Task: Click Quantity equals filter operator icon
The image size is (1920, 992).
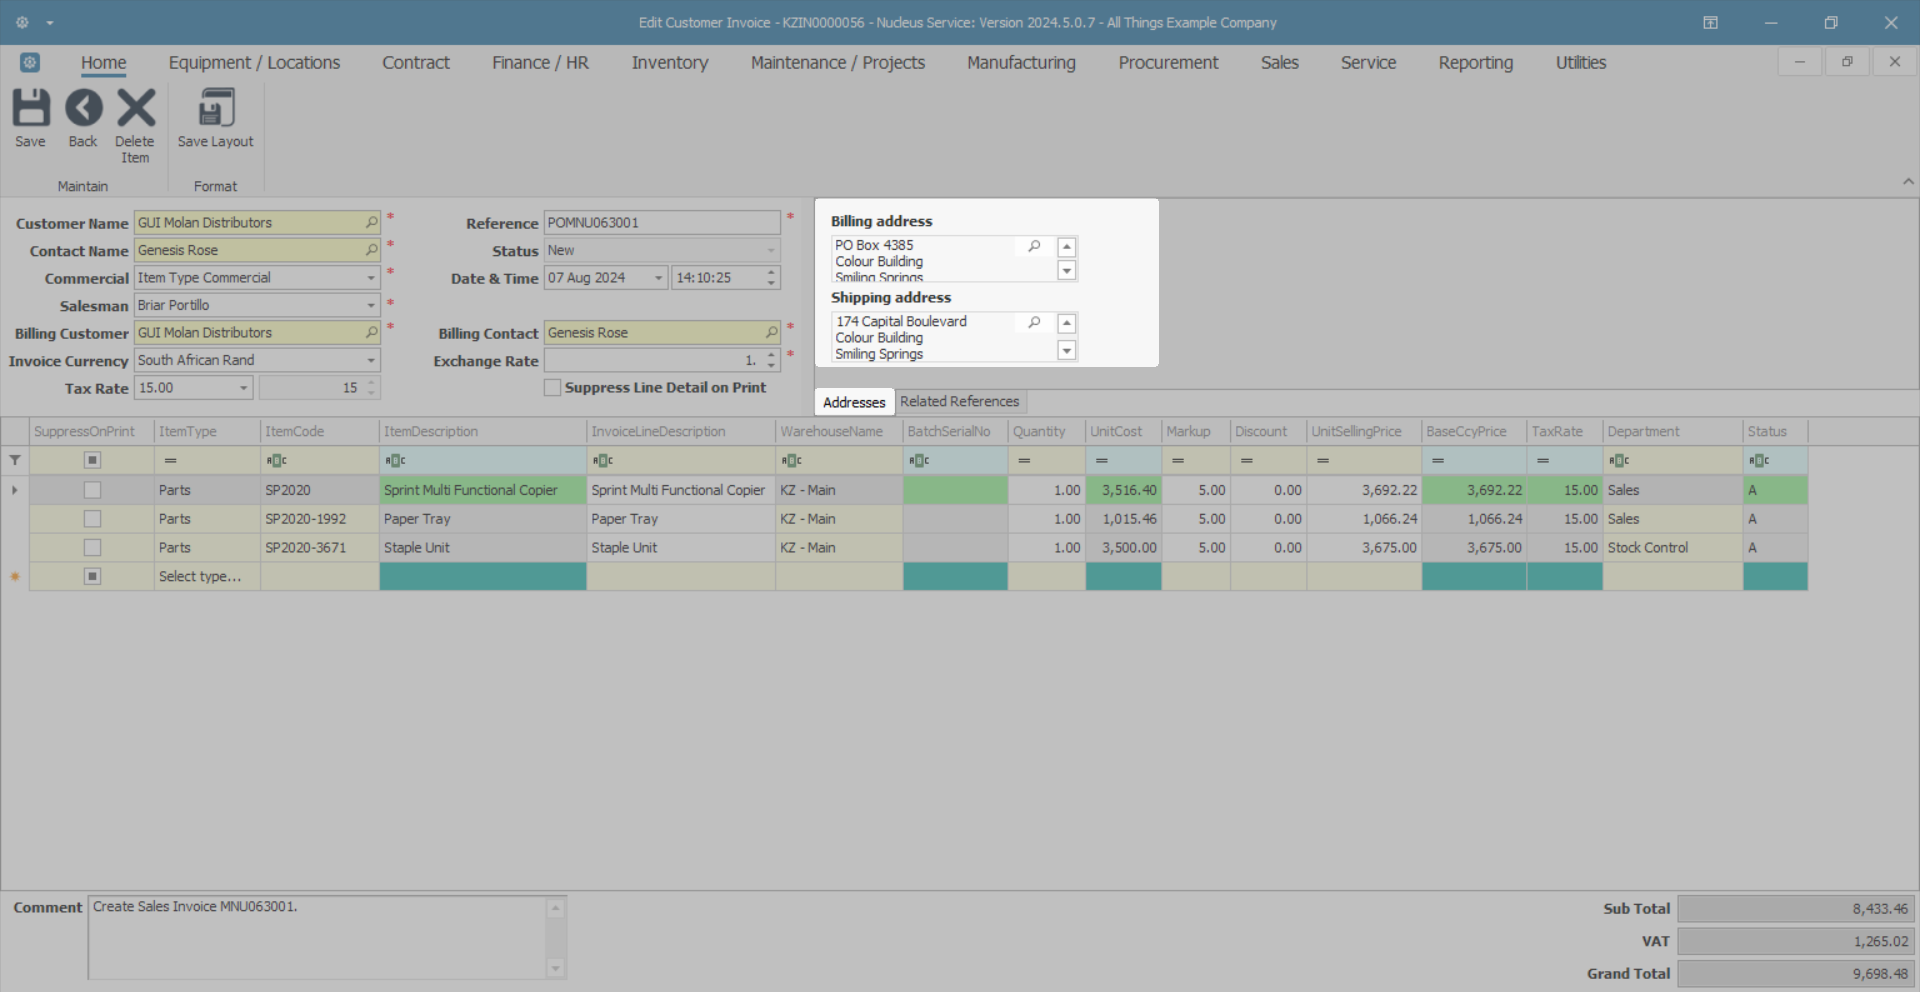Action: point(1024,460)
